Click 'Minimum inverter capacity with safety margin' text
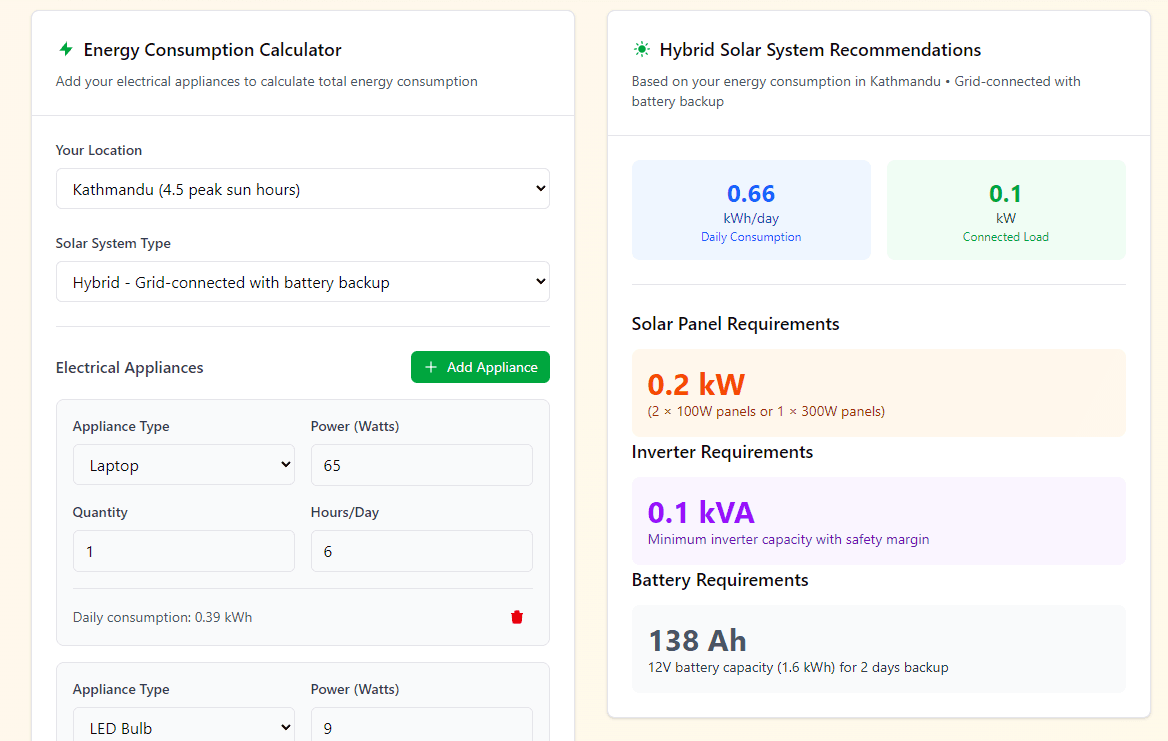The image size is (1168, 741). (788, 539)
